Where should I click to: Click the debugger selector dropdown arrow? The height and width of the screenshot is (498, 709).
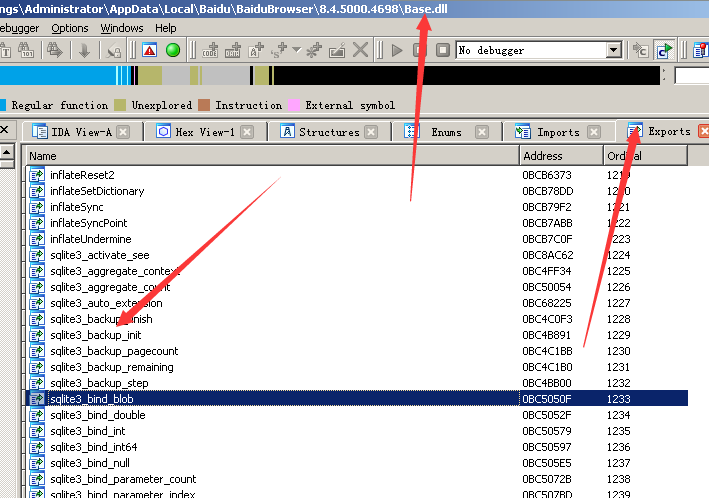[x=614, y=50]
